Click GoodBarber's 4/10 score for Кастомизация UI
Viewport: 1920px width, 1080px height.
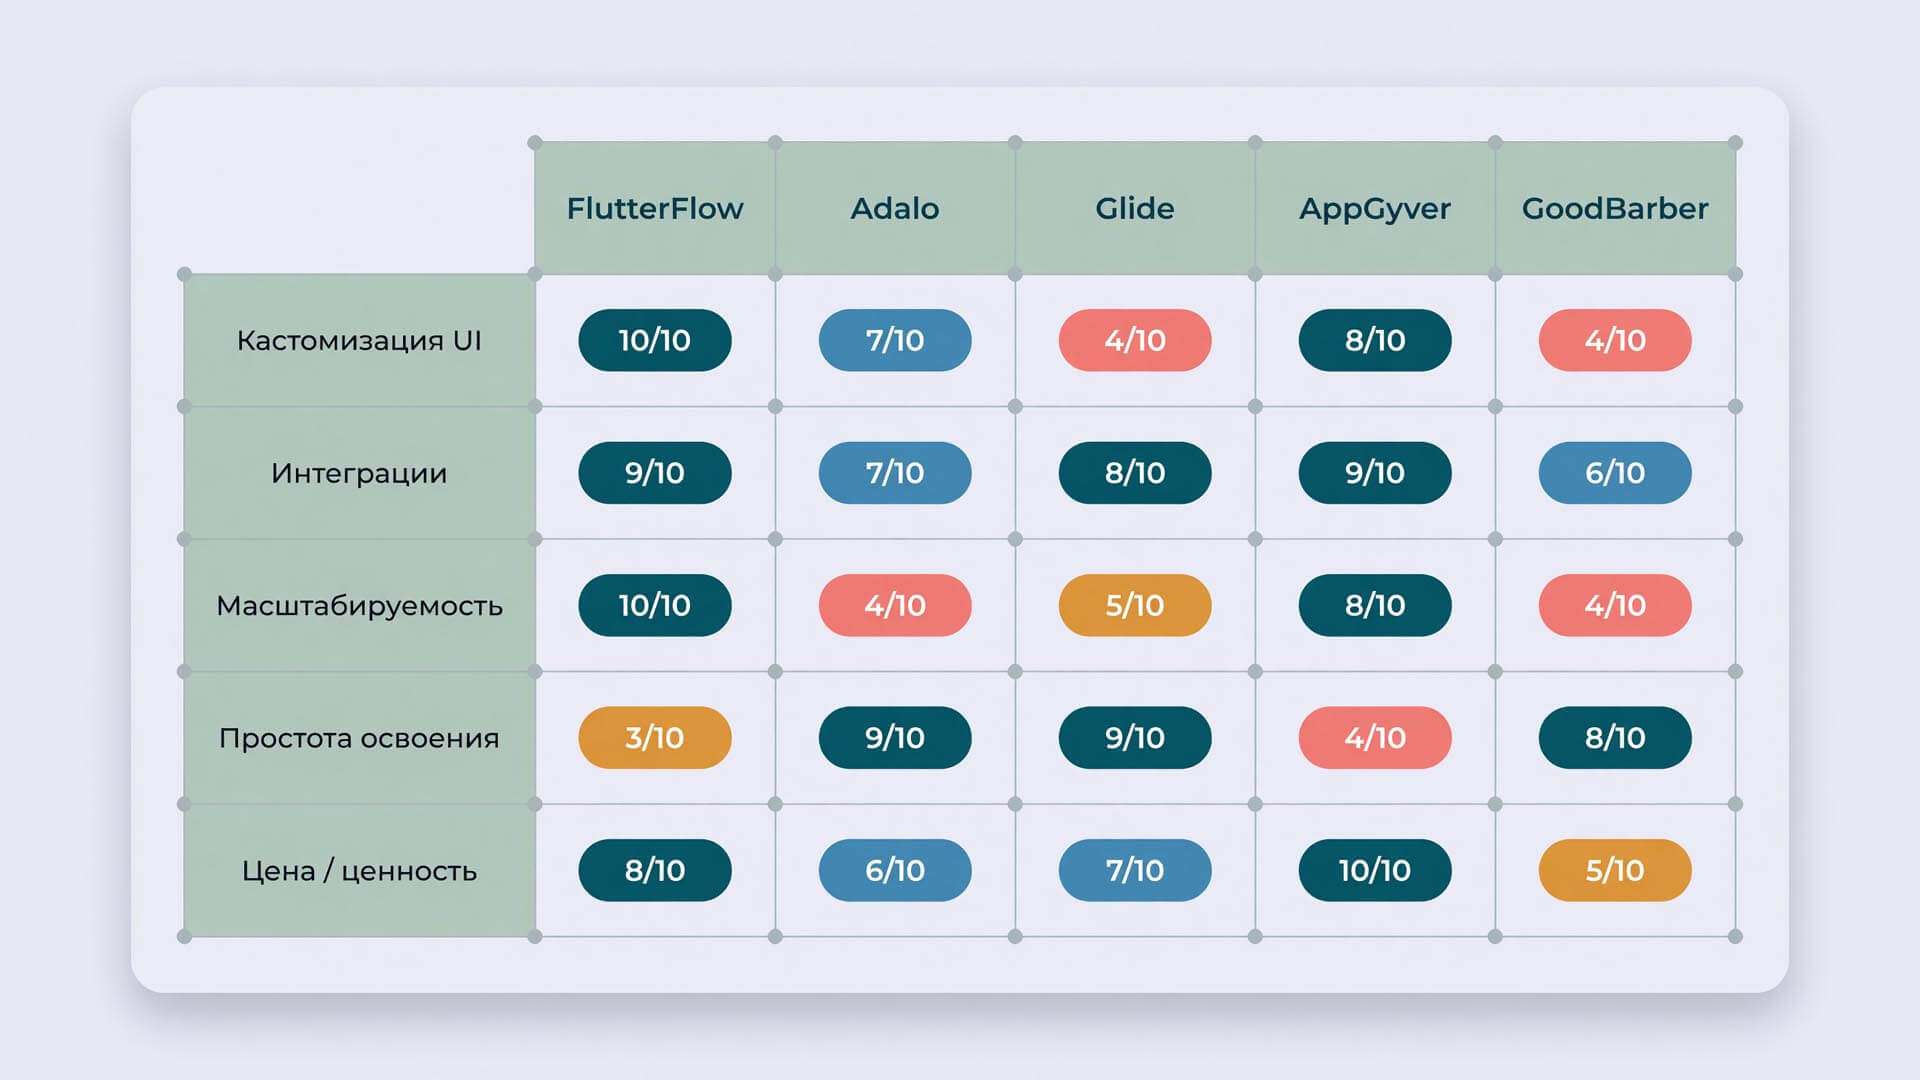click(x=1615, y=340)
